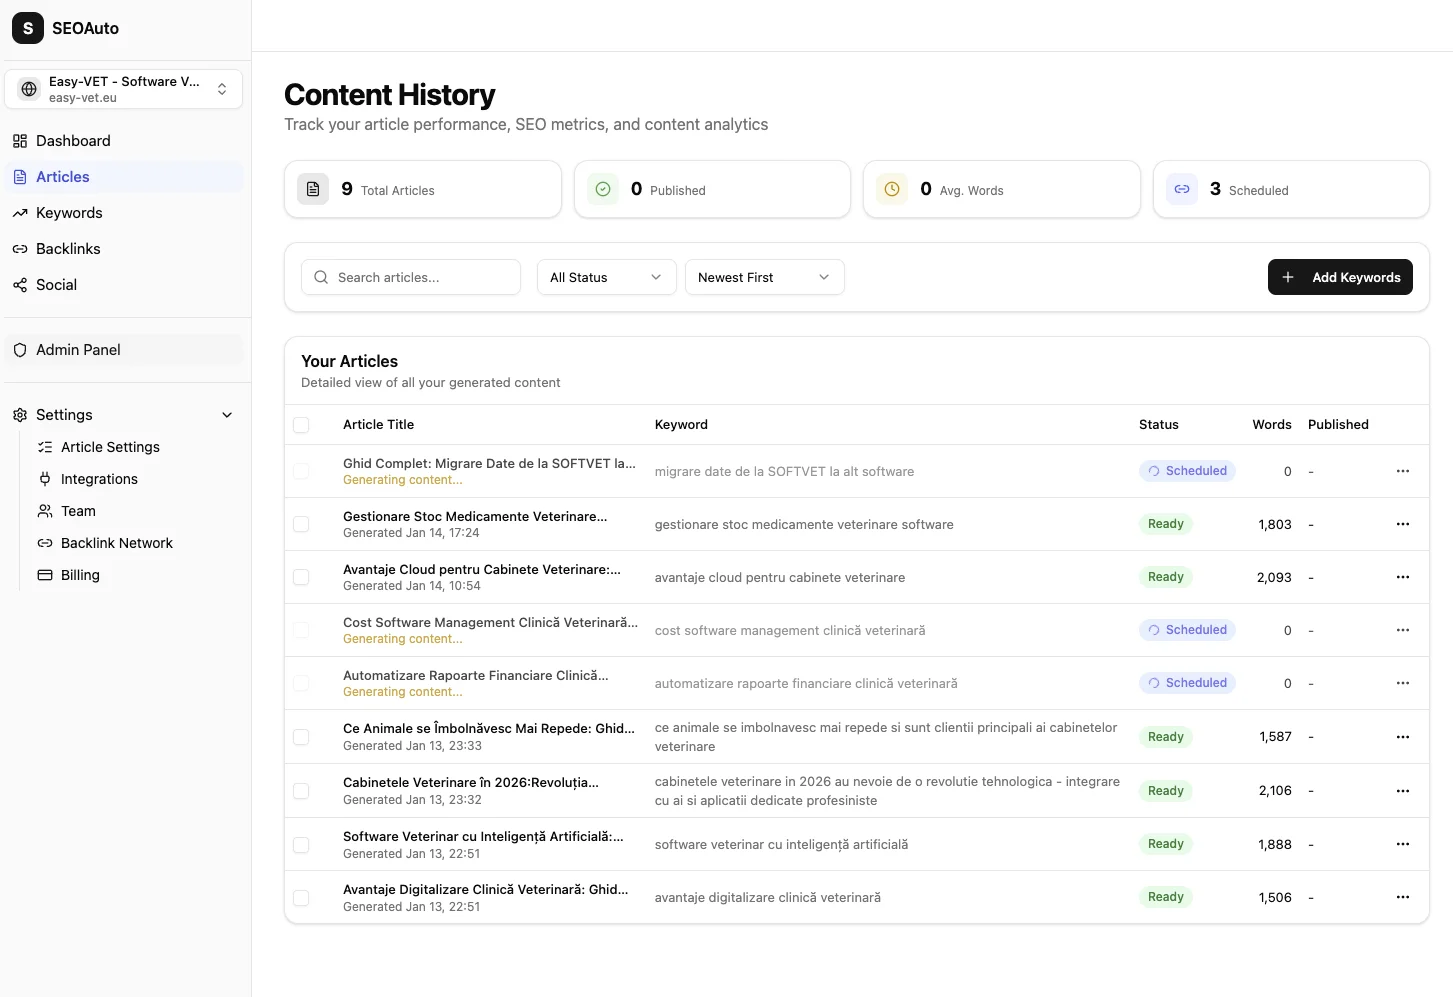Select the Keywords sidebar icon
Viewport: 1453px width, 997px height.
point(20,212)
